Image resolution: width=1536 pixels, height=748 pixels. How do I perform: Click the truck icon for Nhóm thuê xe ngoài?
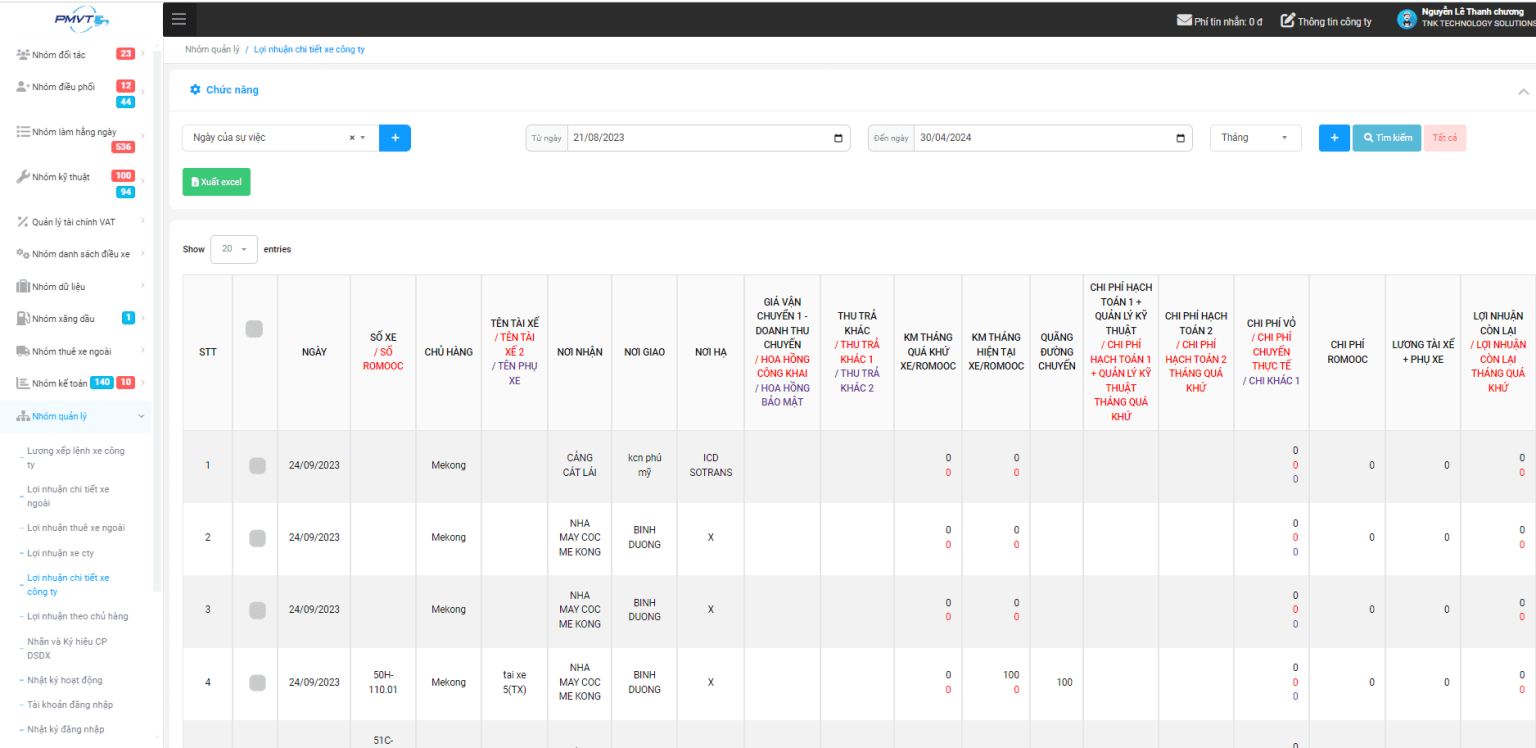22,351
